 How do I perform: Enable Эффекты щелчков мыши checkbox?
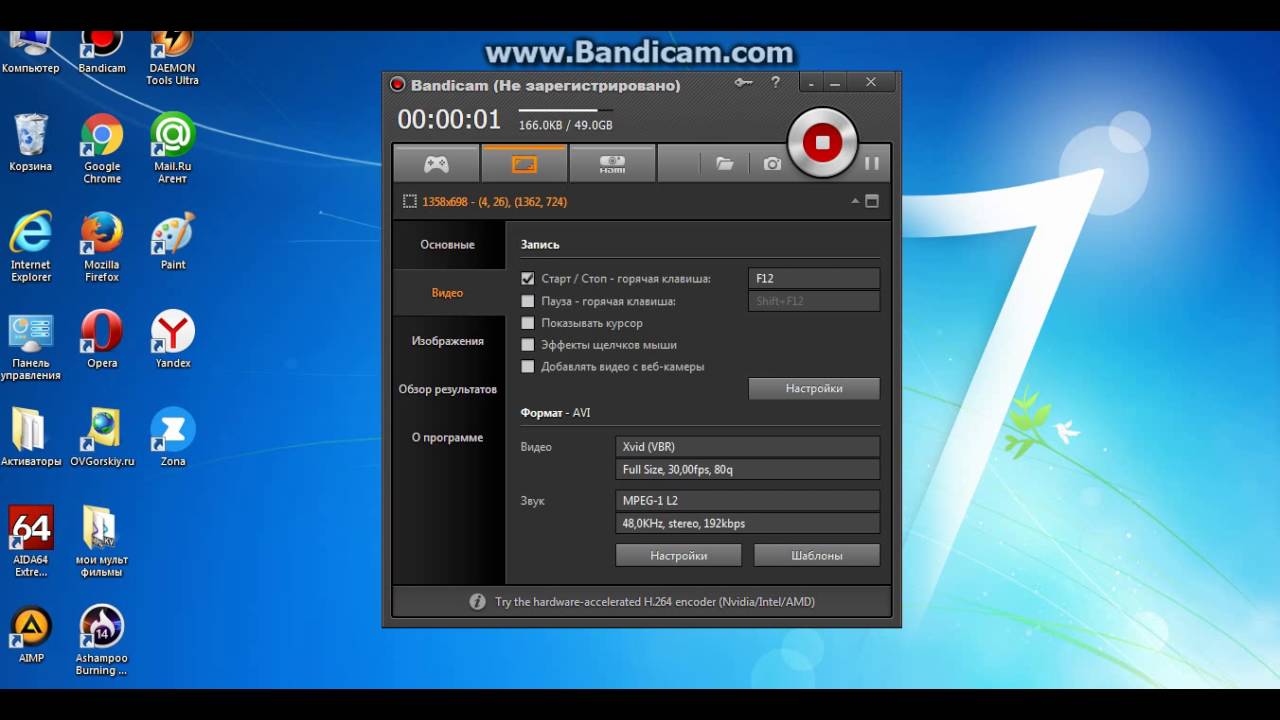tap(528, 345)
